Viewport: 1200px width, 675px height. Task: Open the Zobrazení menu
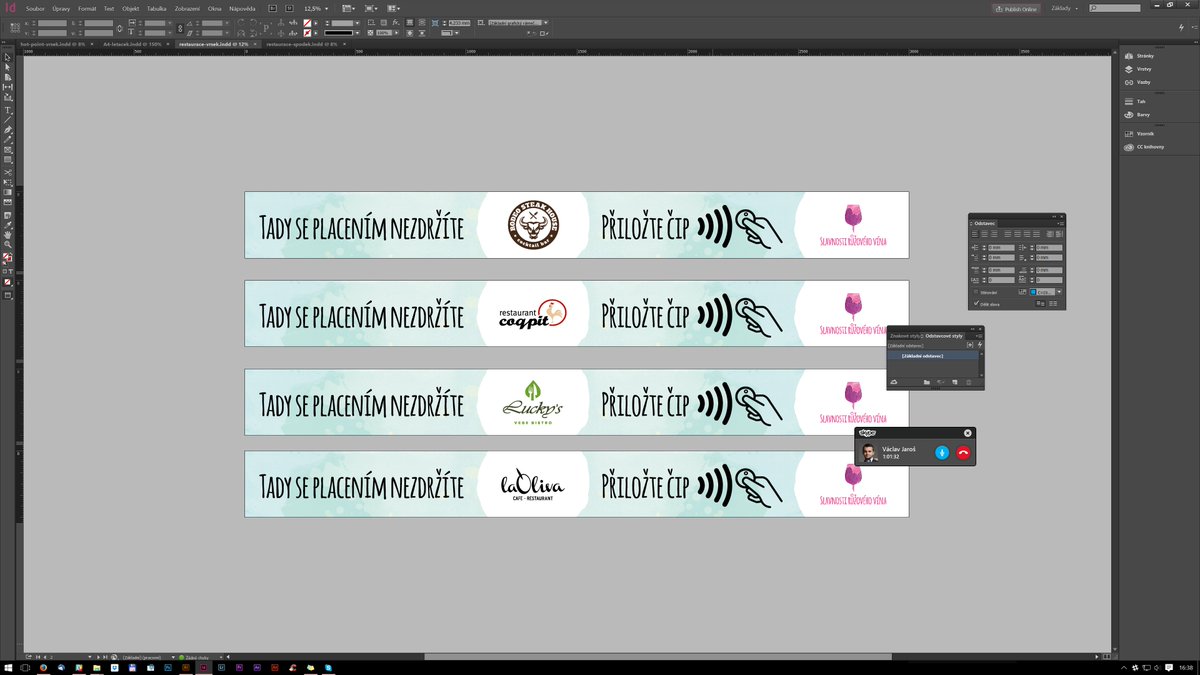[x=187, y=8]
